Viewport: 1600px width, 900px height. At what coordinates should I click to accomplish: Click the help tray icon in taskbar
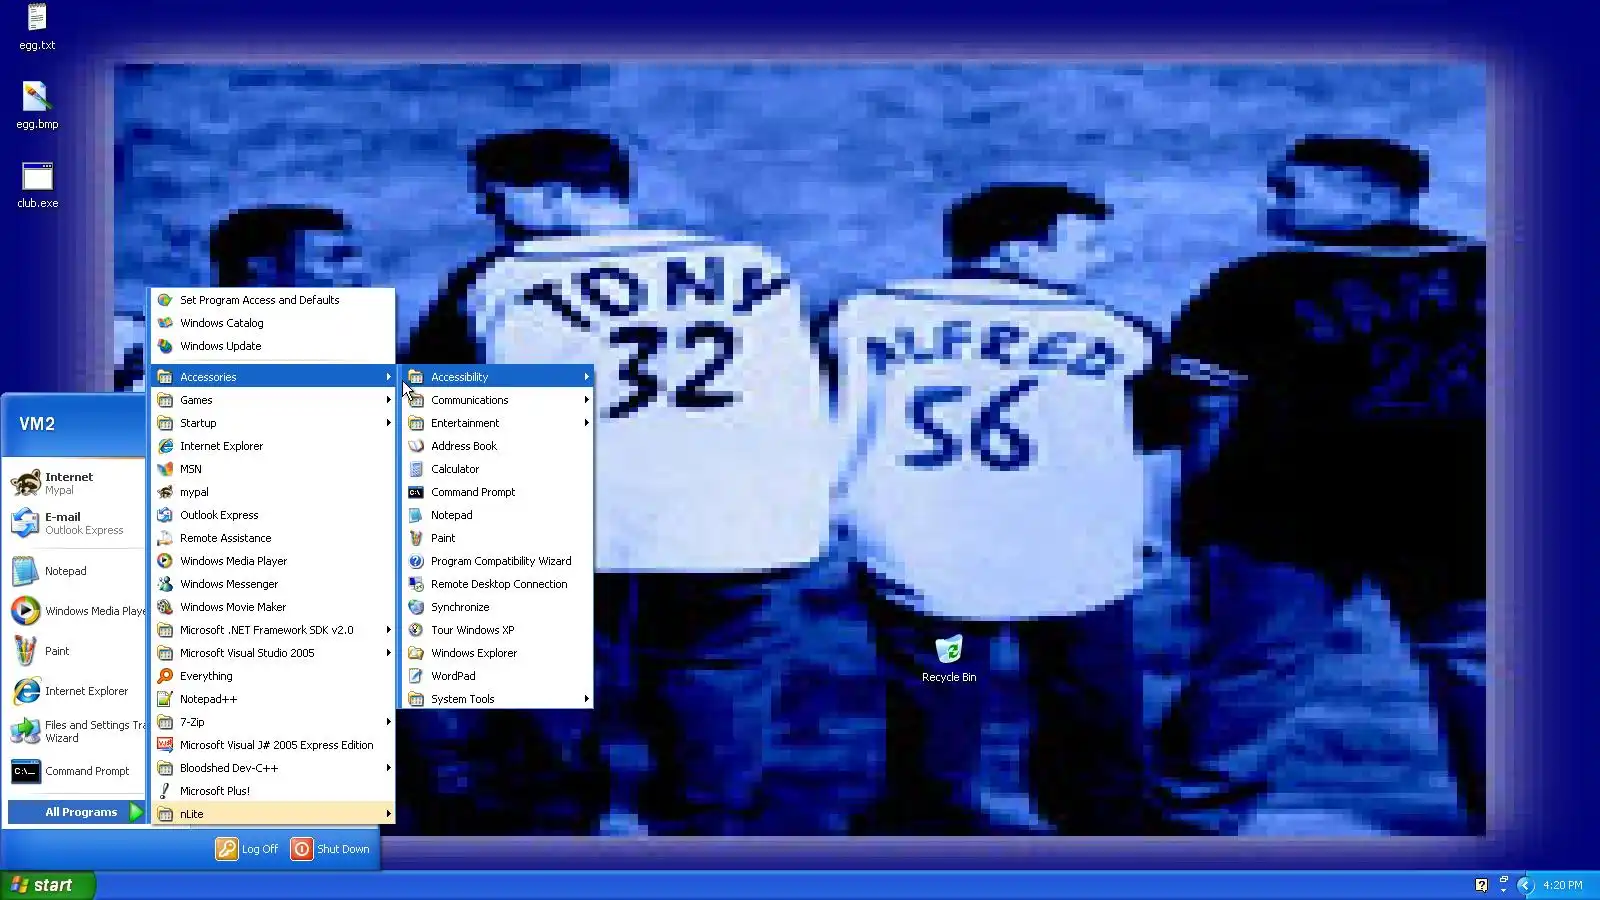pos(1481,885)
